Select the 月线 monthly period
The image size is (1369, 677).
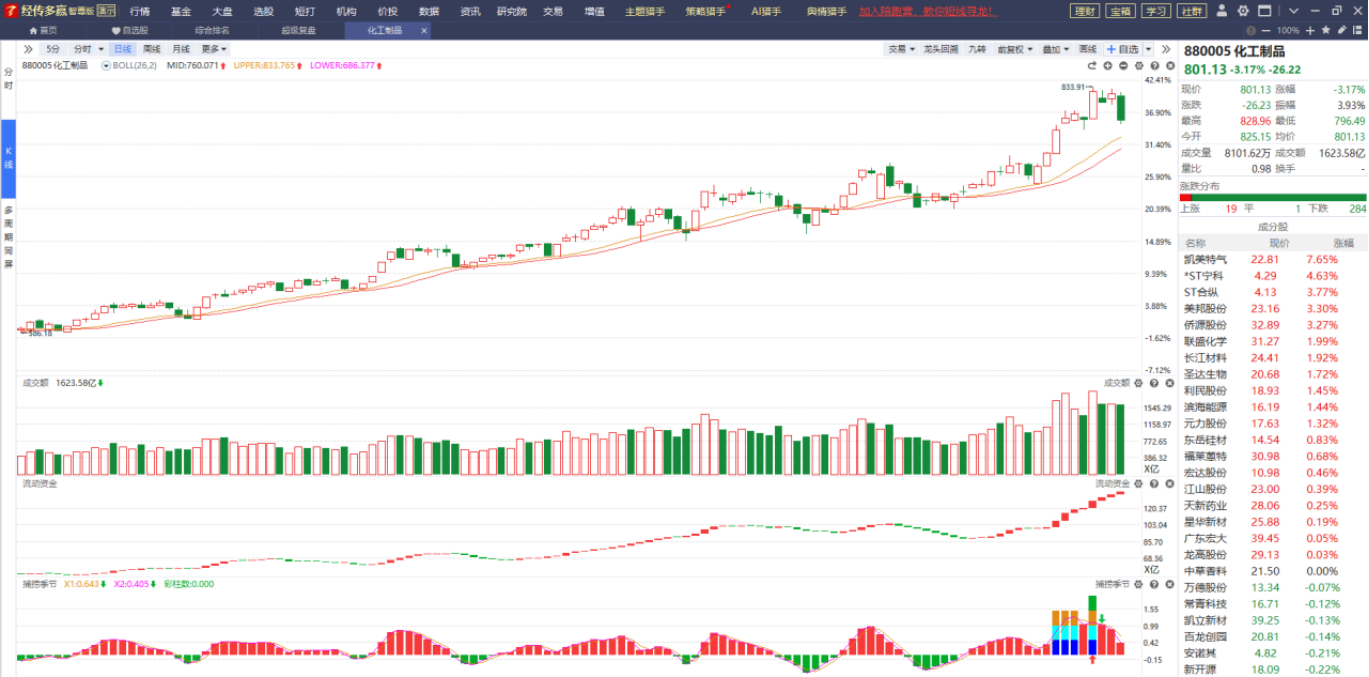(180, 49)
